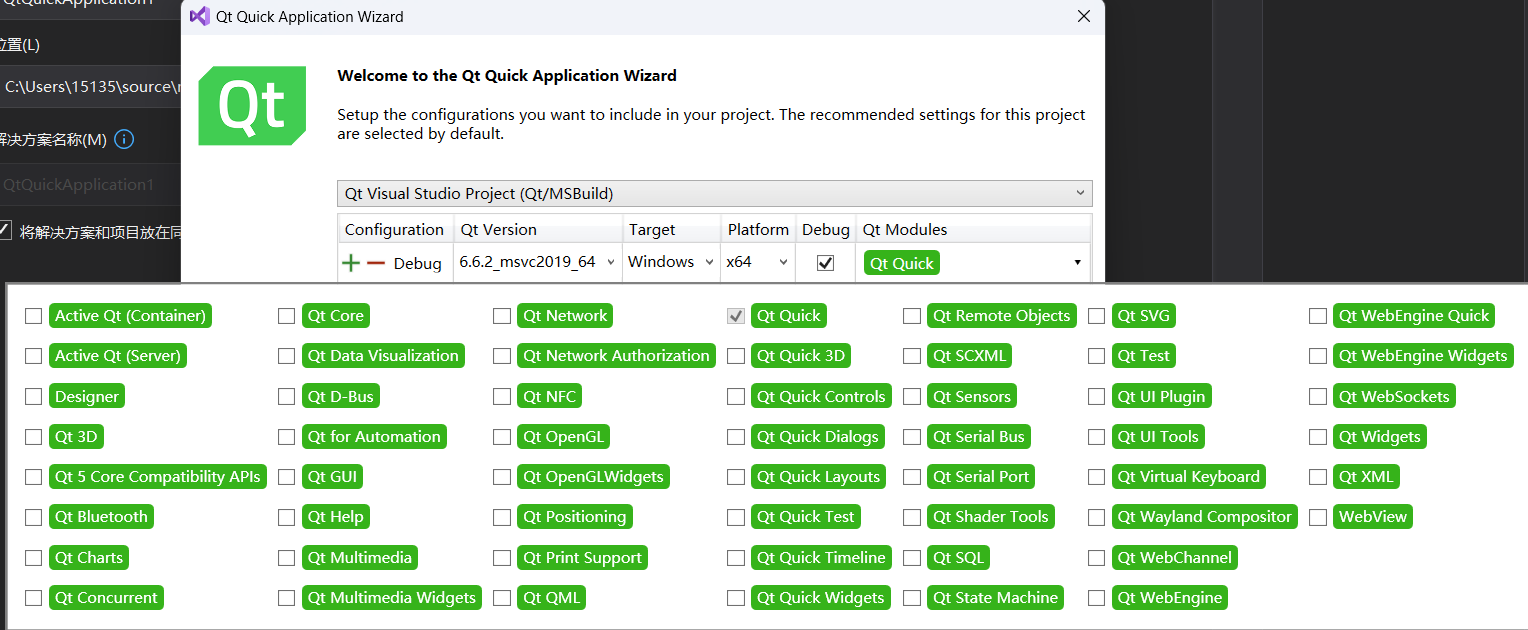
Task: Click the green plus add-configuration icon
Action: click(x=351, y=263)
